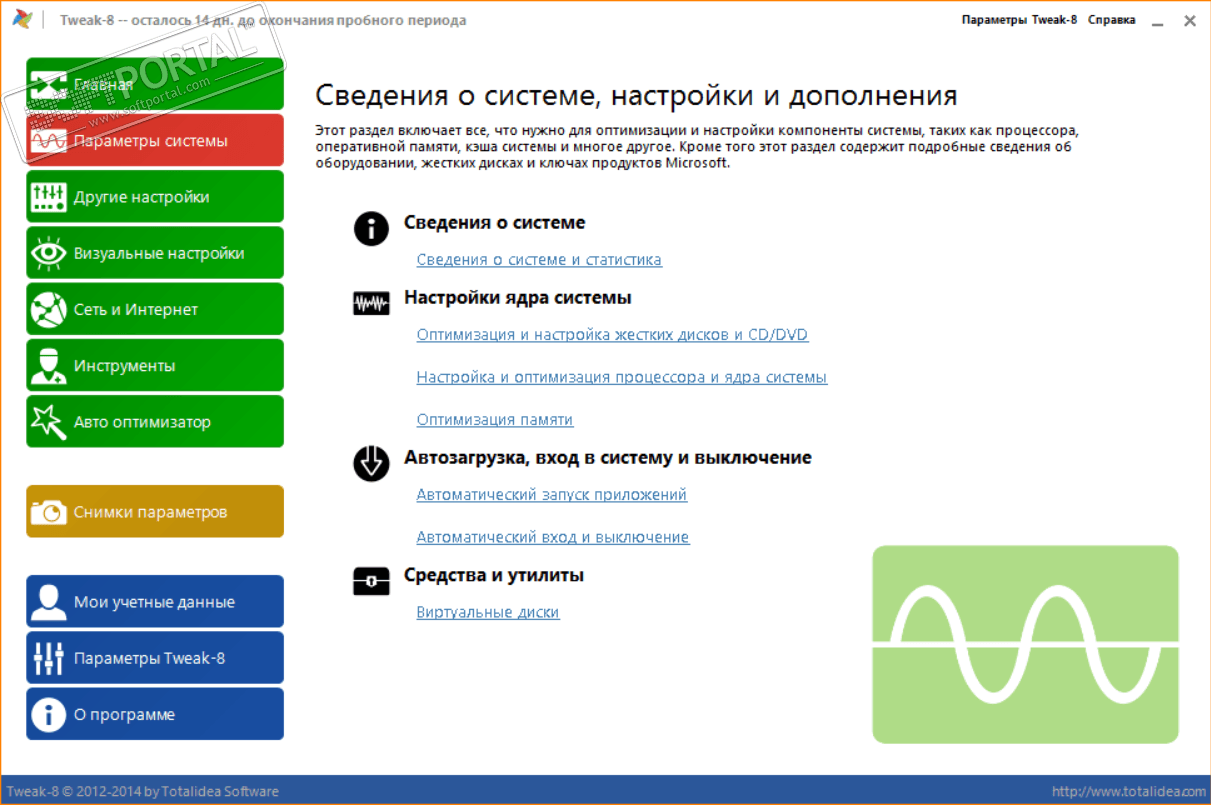Close the Tweak-8 window

pyautogui.click(x=1190, y=20)
